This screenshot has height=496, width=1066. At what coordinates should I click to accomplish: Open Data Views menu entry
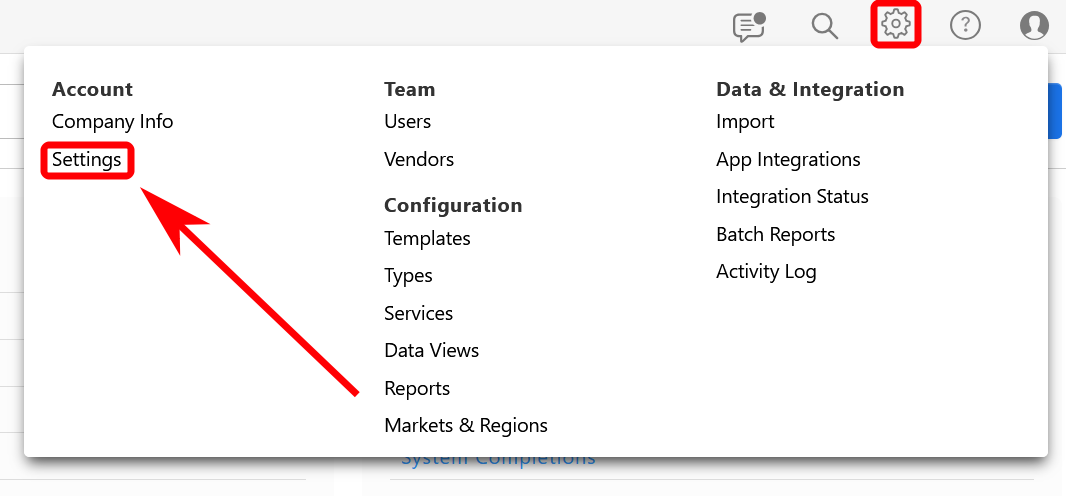pyautogui.click(x=431, y=351)
